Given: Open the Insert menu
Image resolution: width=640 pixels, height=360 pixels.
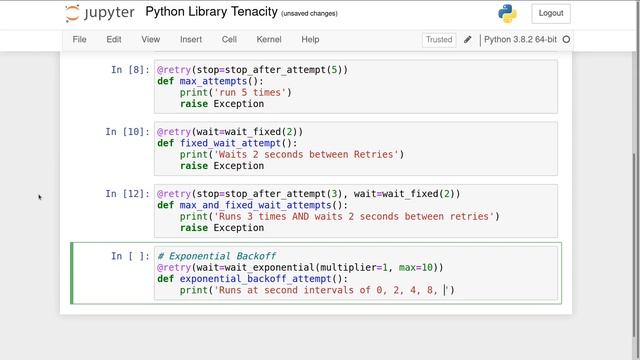Looking at the screenshot, I should (191, 40).
